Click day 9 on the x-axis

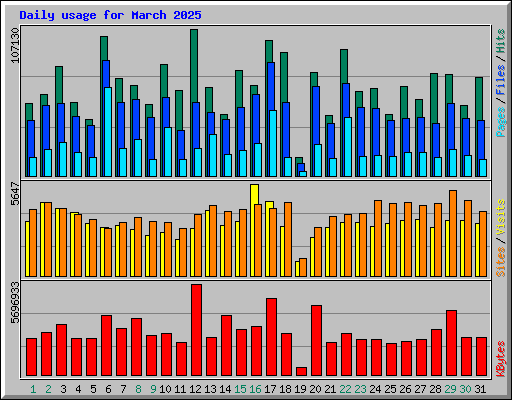pyautogui.click(x=153, y=389)
